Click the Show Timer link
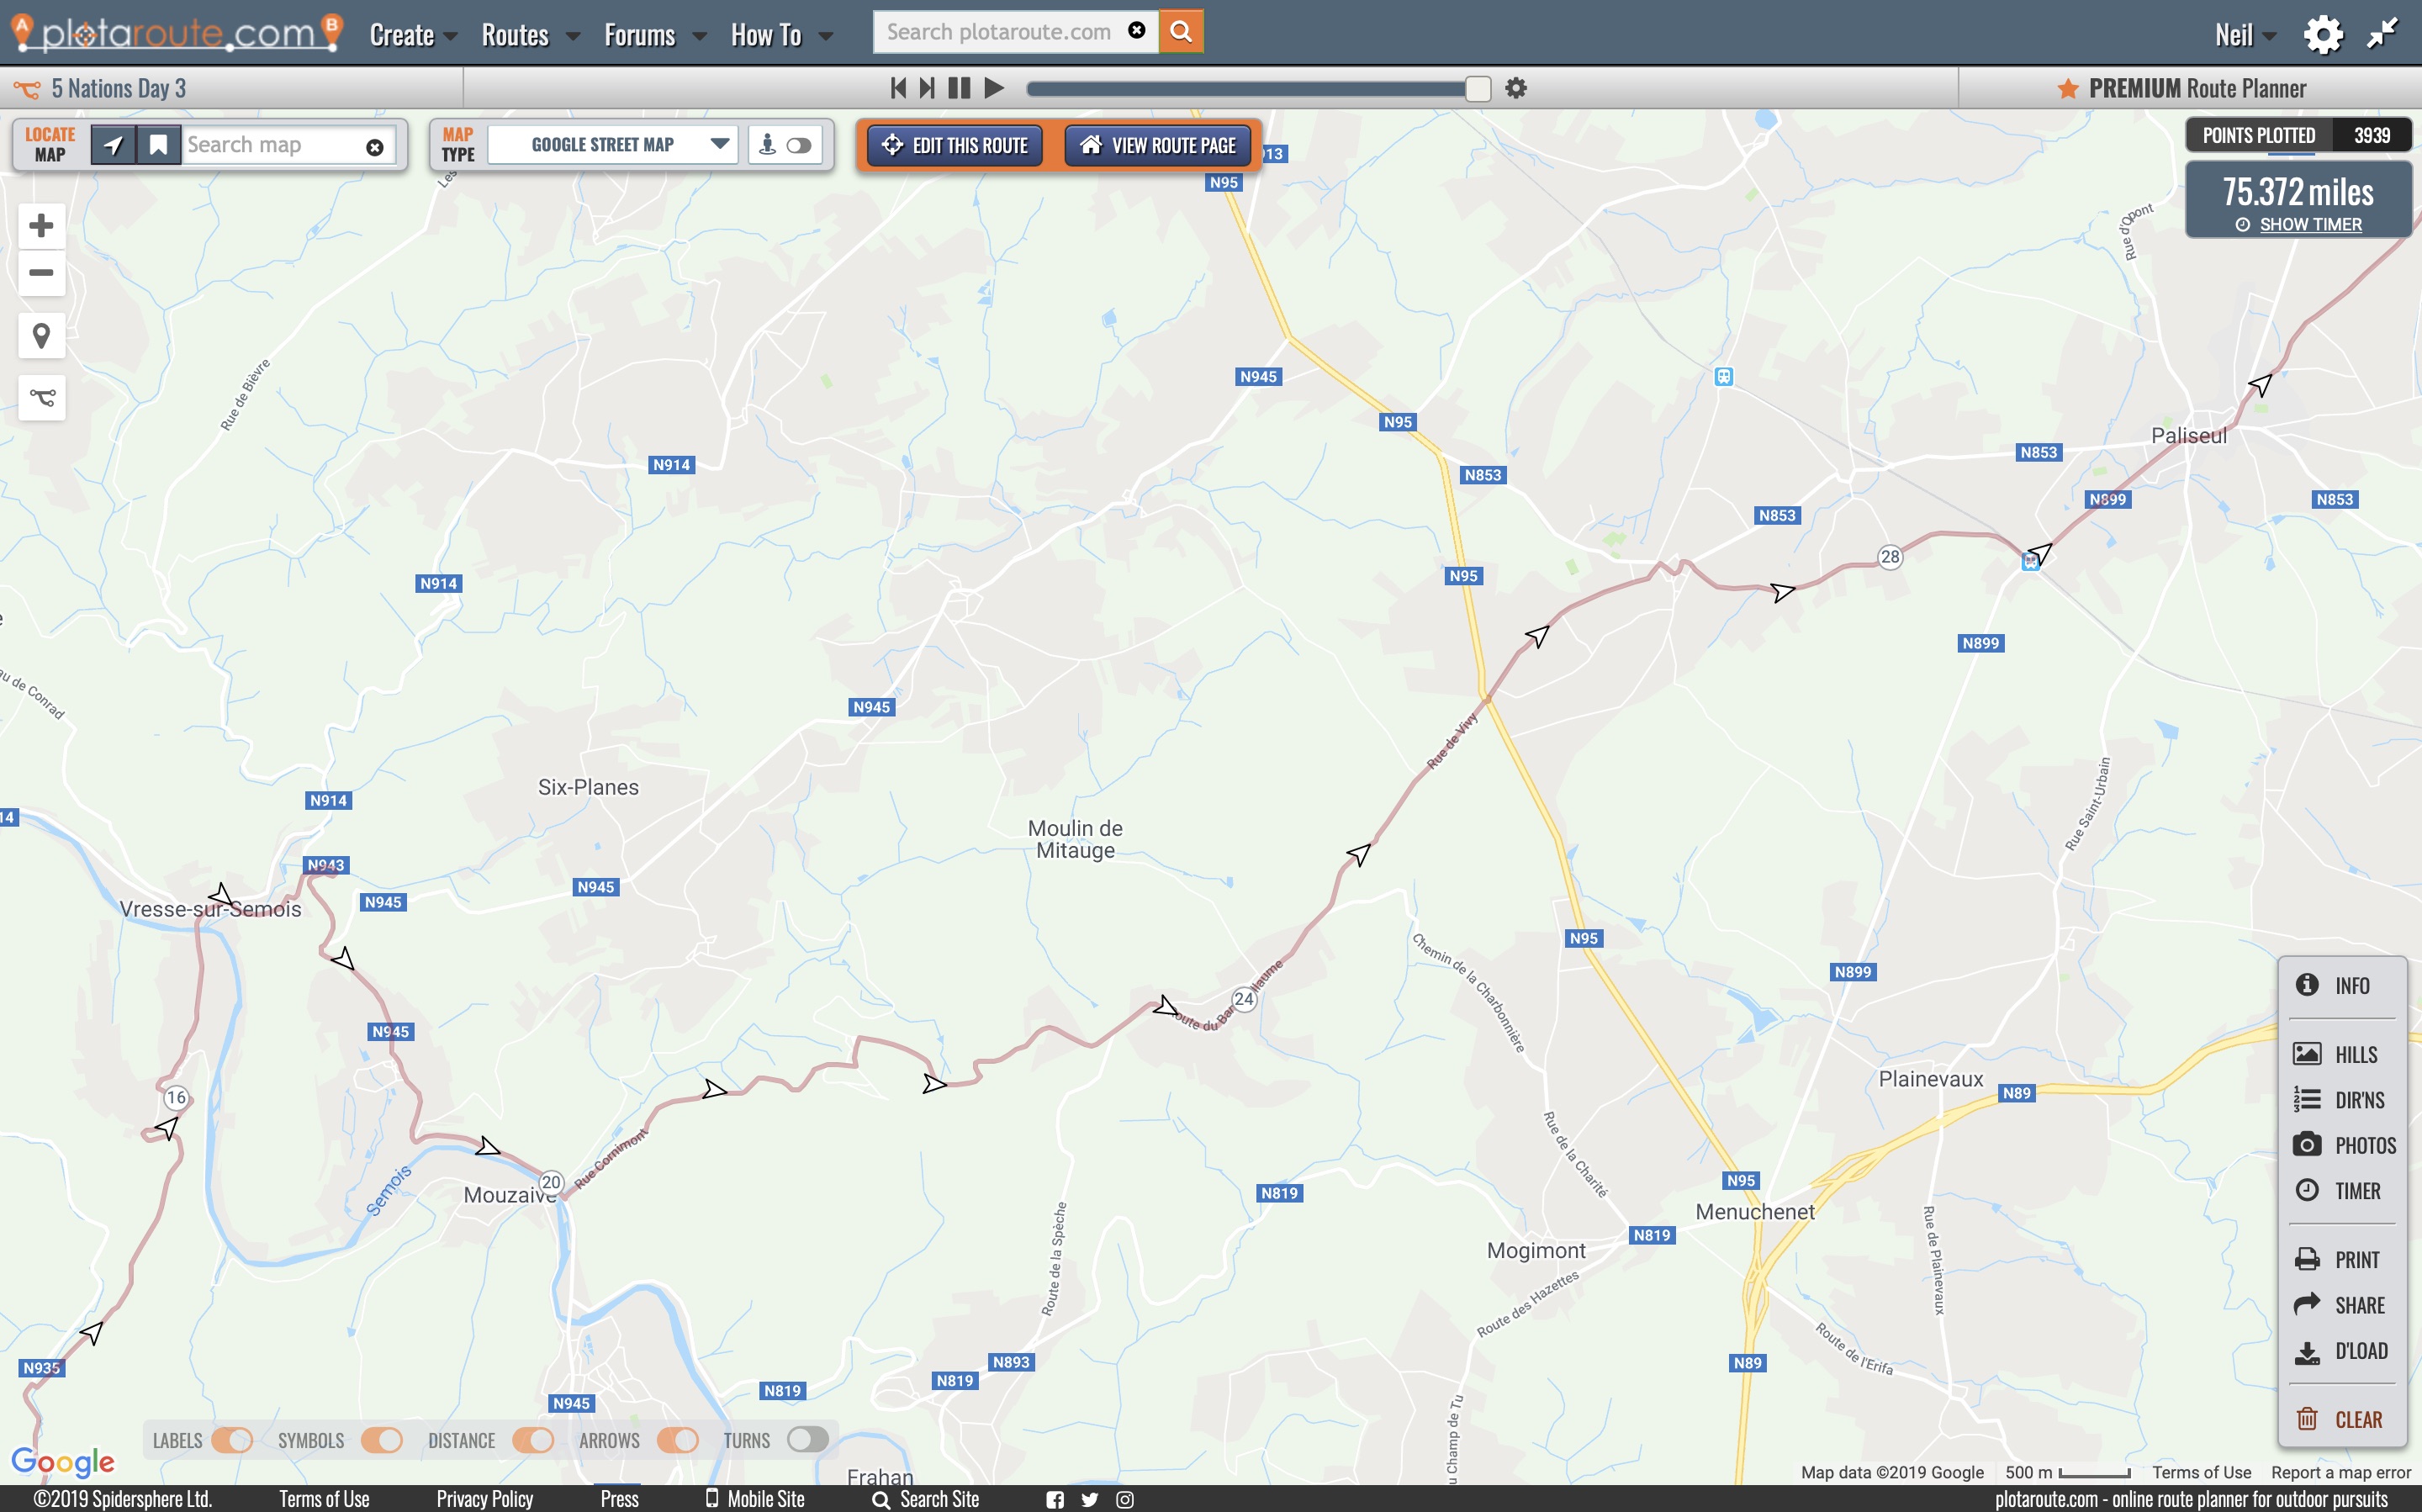The width and height of the screenshot is (2422, 1512). pos(2310,225)
